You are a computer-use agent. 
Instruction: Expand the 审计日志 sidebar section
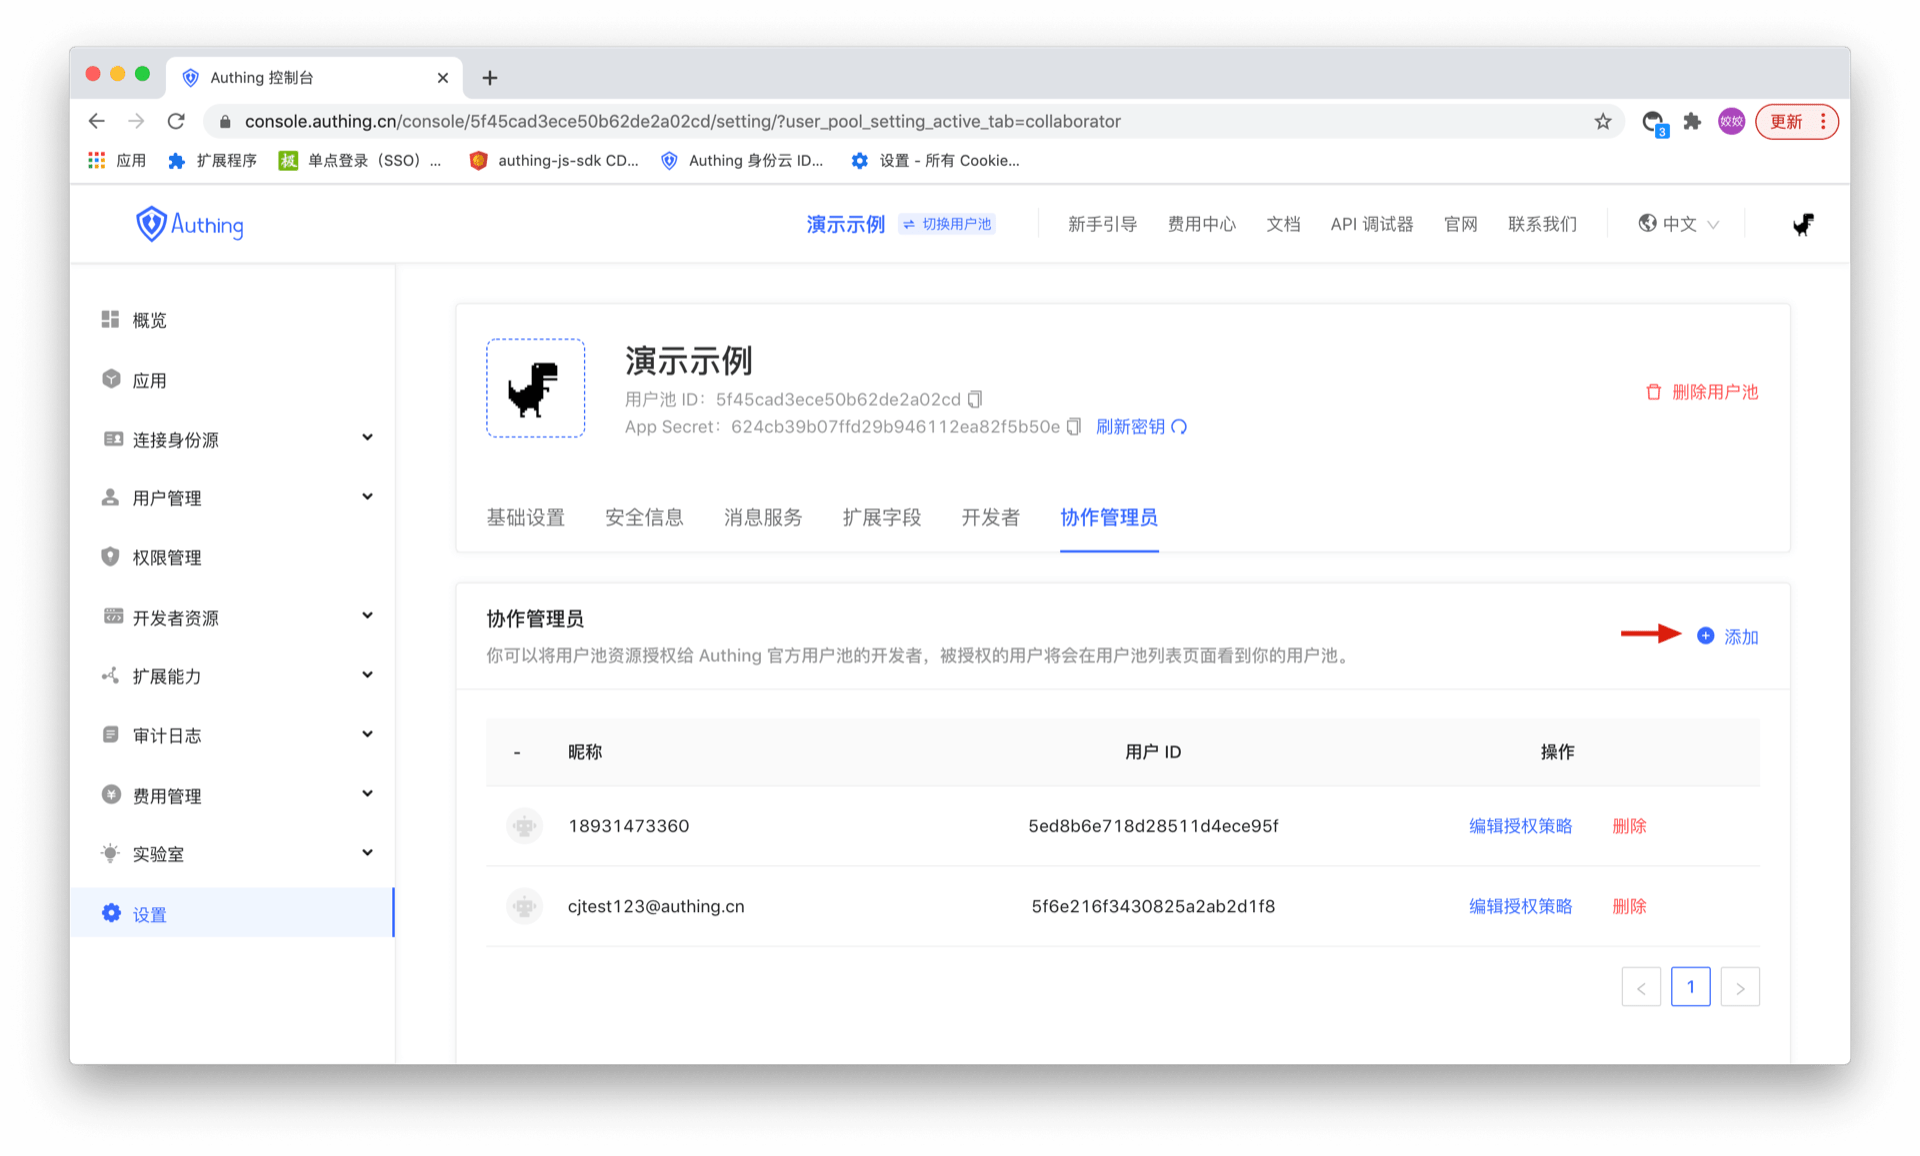click(x=367, y=734)
